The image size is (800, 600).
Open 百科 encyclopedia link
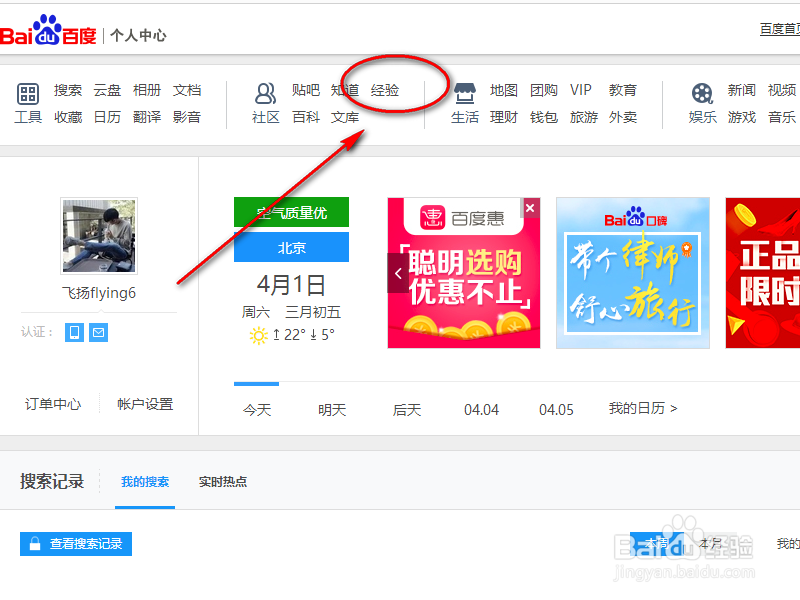coord(306,117)
